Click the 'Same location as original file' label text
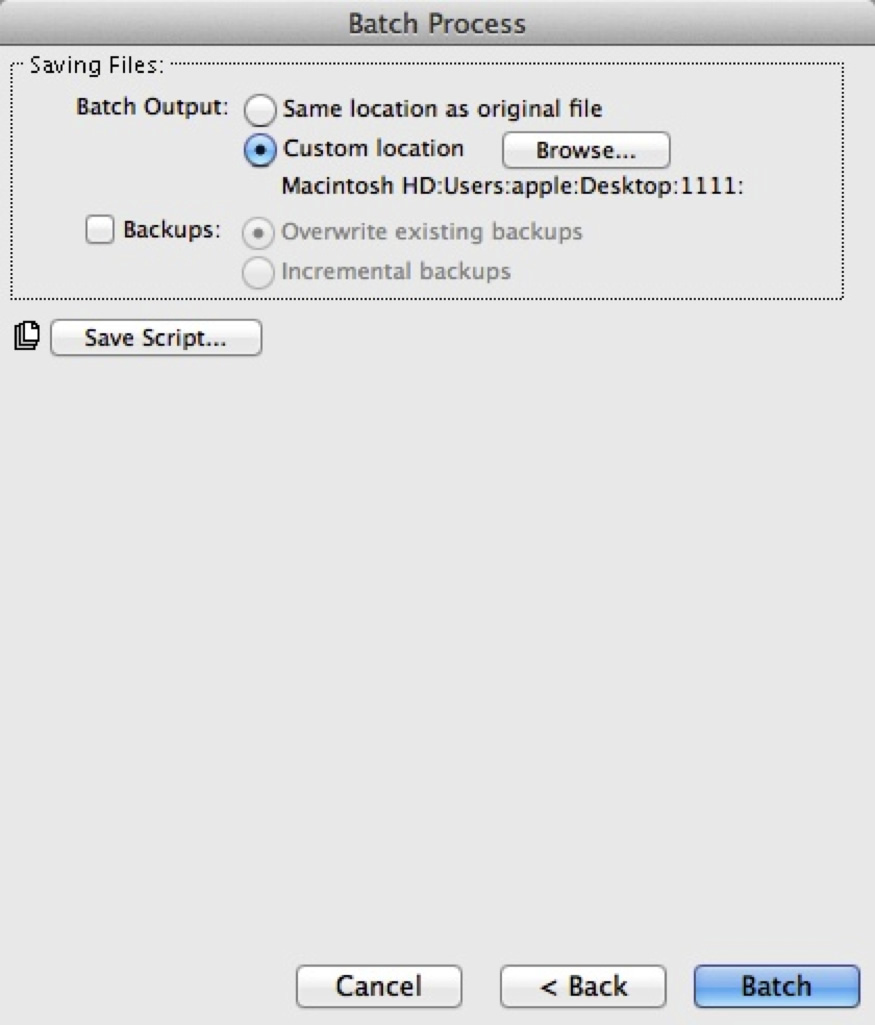This screenshot has height=1025, width=875. [x=442, y=109]
